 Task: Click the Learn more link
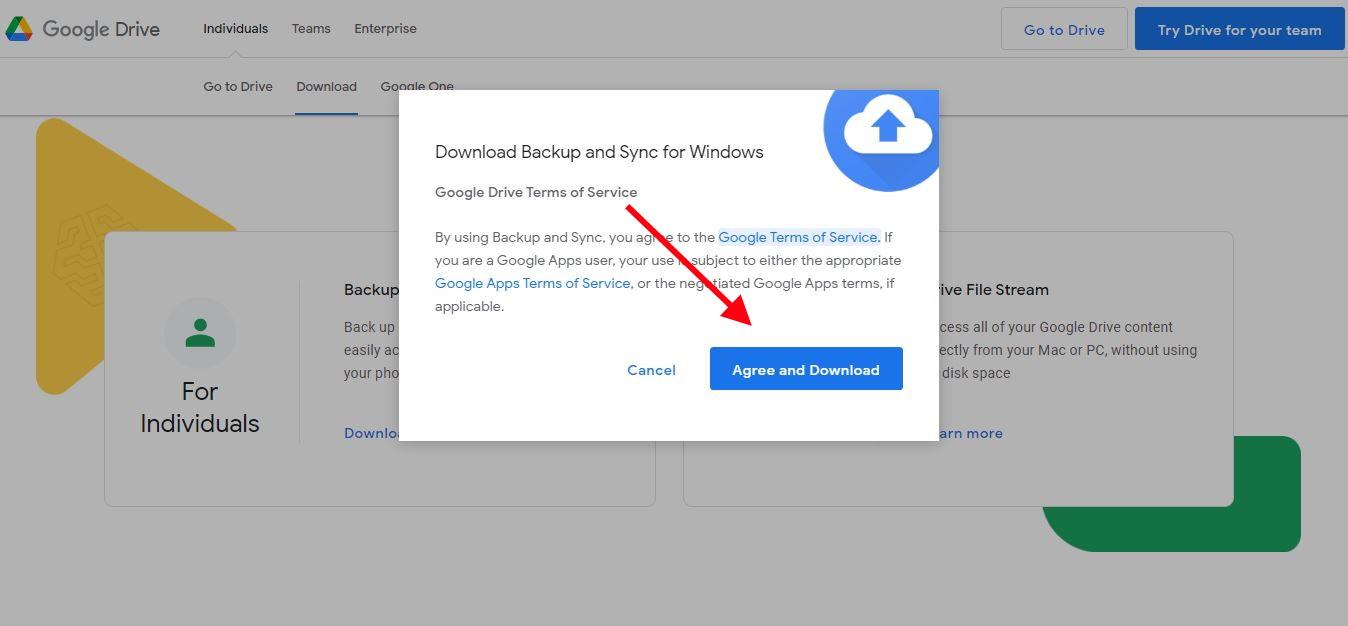(970, 433)
